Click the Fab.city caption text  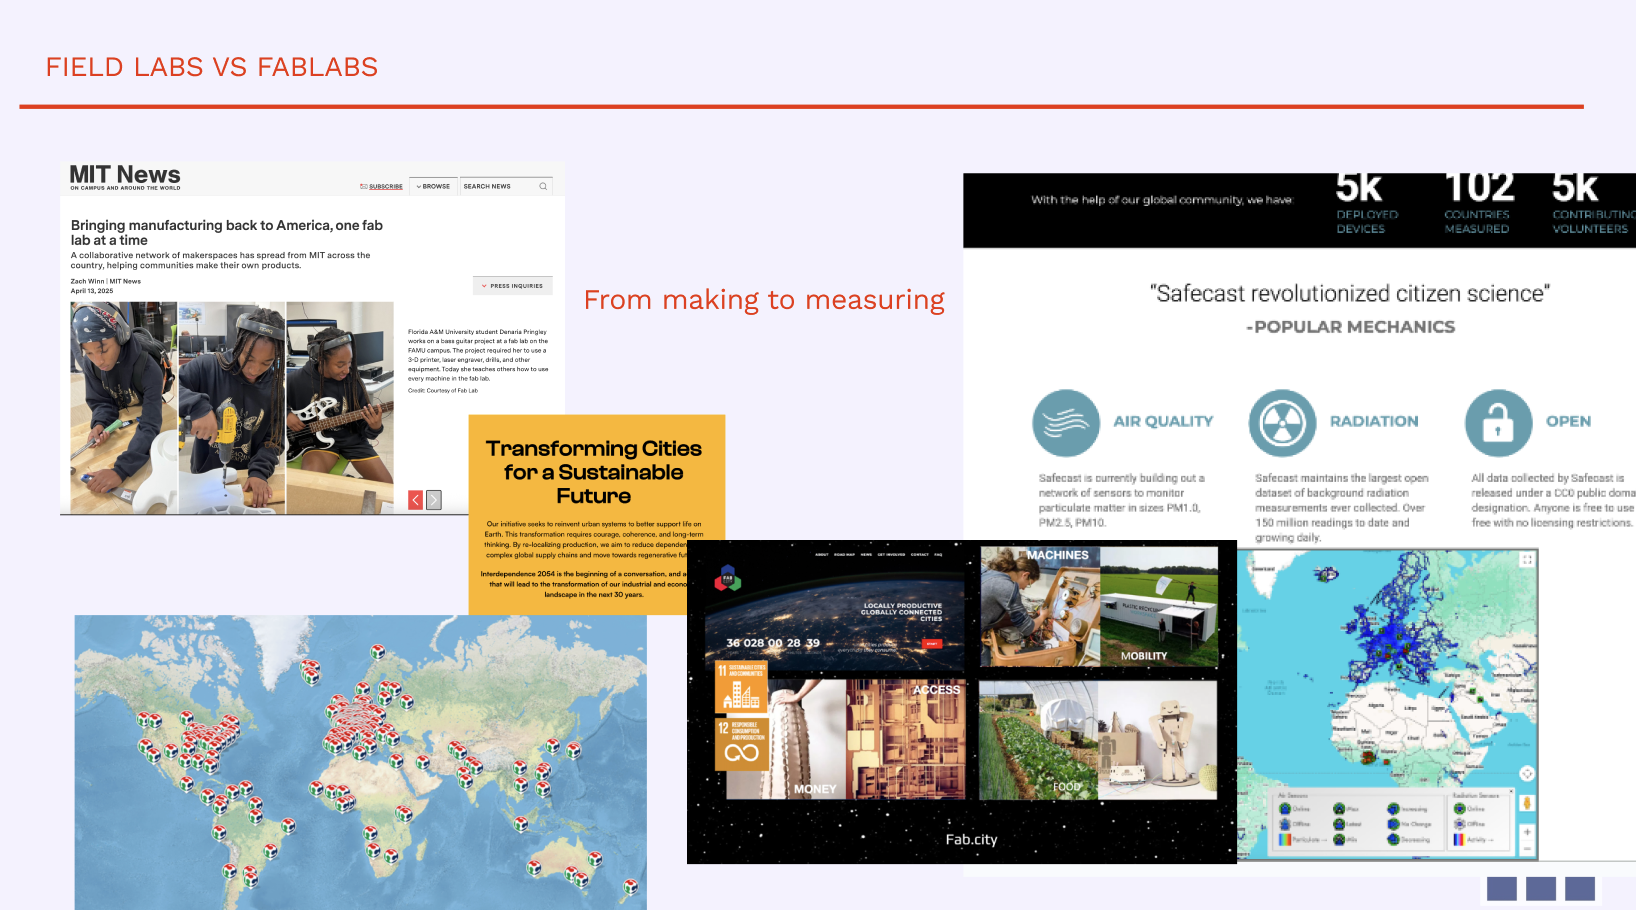tap(972, 840)
